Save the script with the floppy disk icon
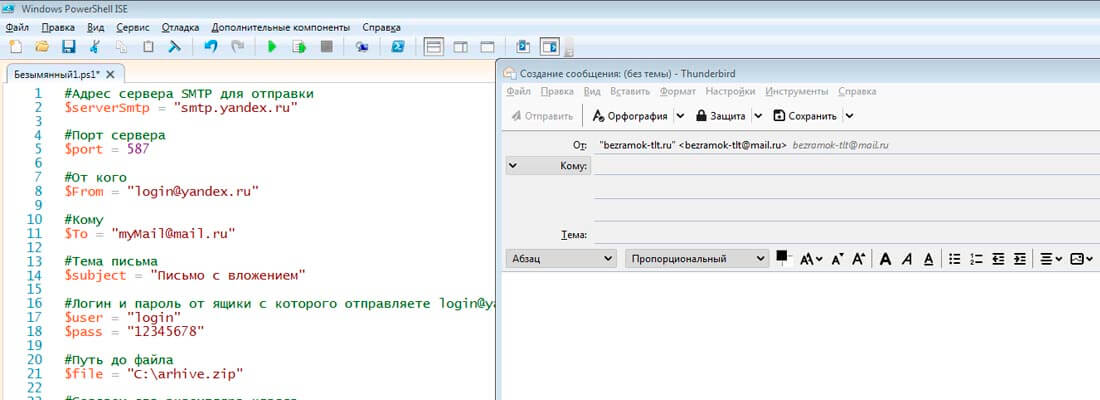Viewport: 1100px width, 400px height. [x=69, y=48]
